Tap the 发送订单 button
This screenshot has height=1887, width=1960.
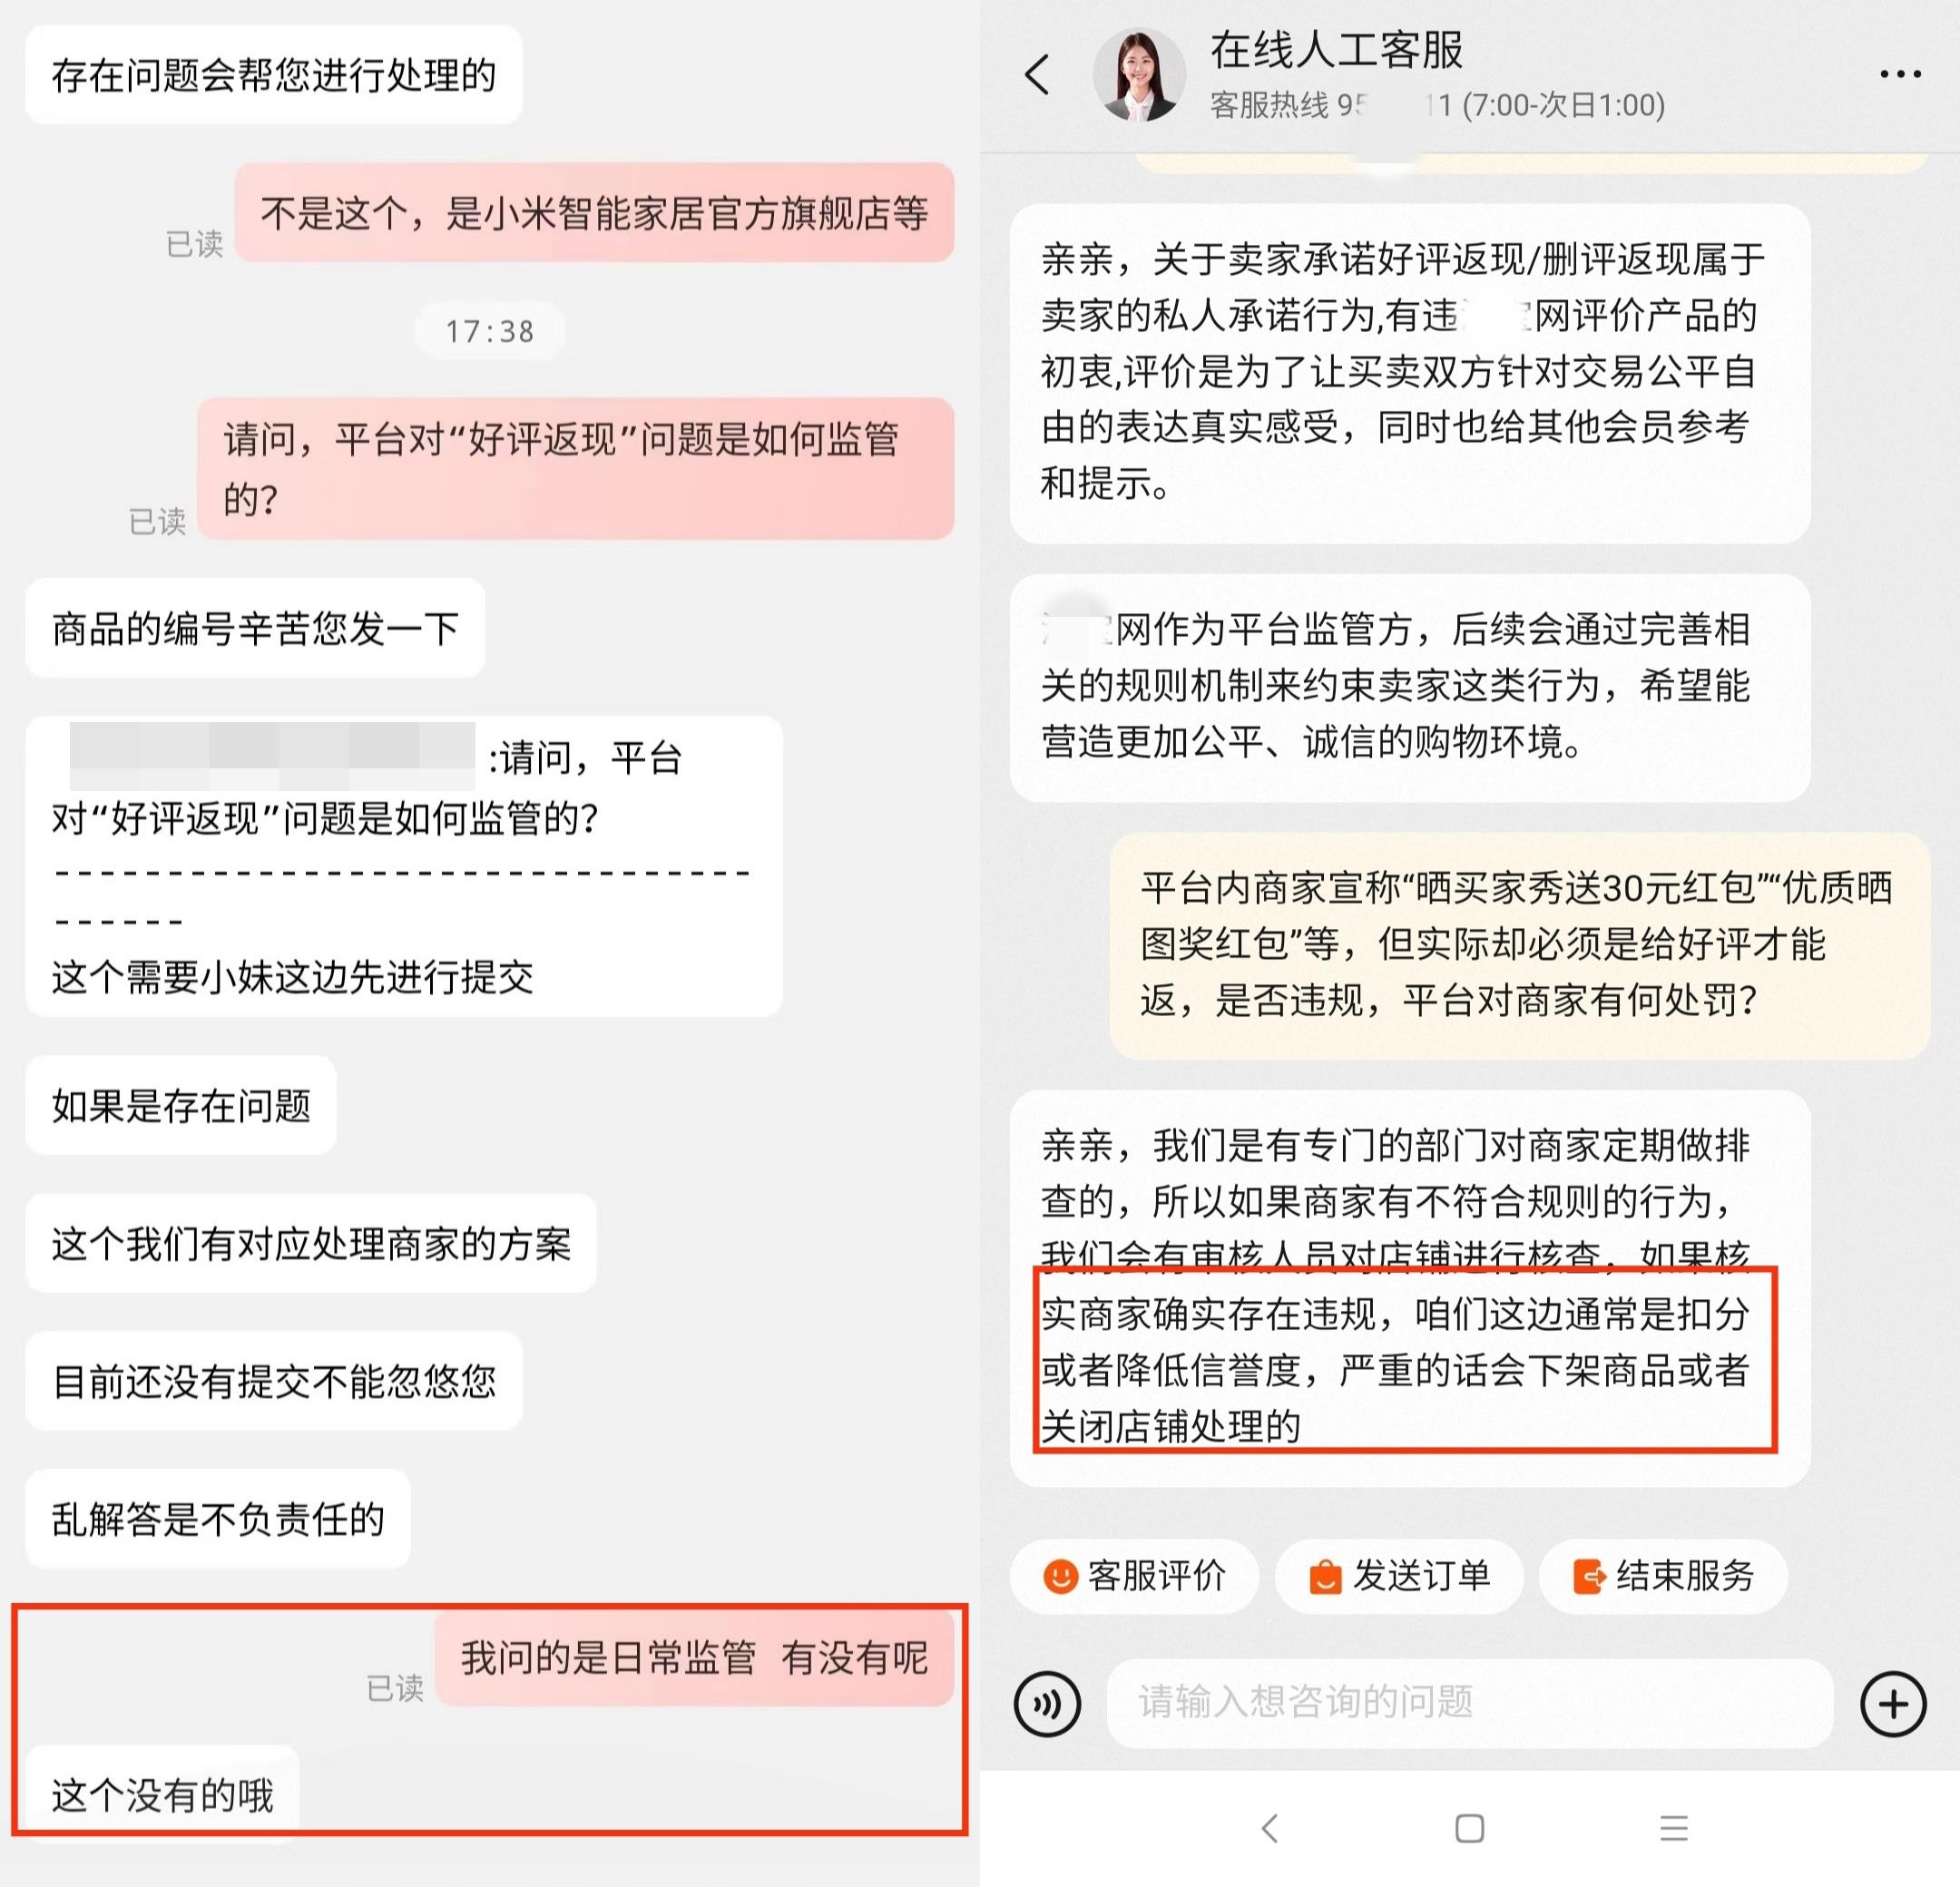pyautogui.click(x=1399, y=1576)
